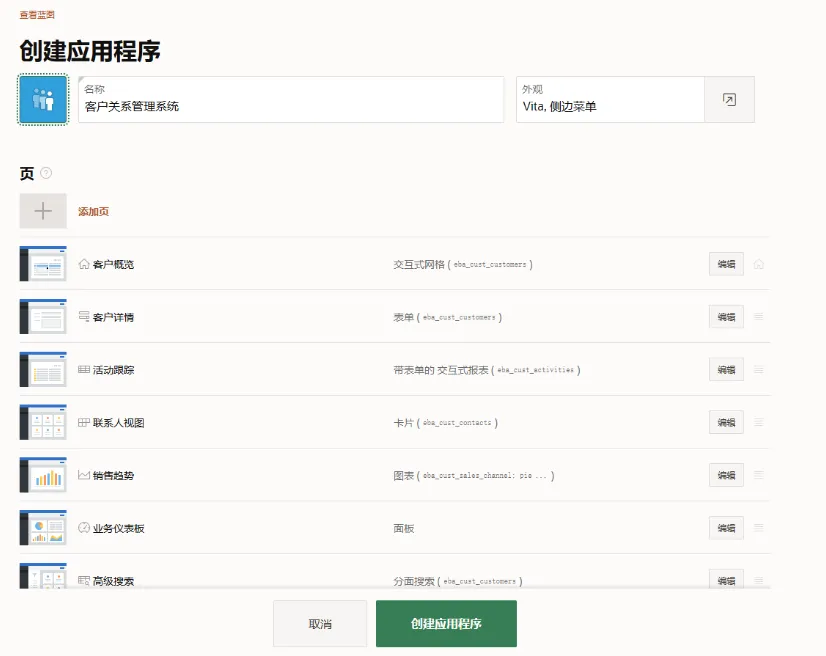Click the reorder handle in 客户详情 row
Screen dimensions: 826x656
click(759, 317)
